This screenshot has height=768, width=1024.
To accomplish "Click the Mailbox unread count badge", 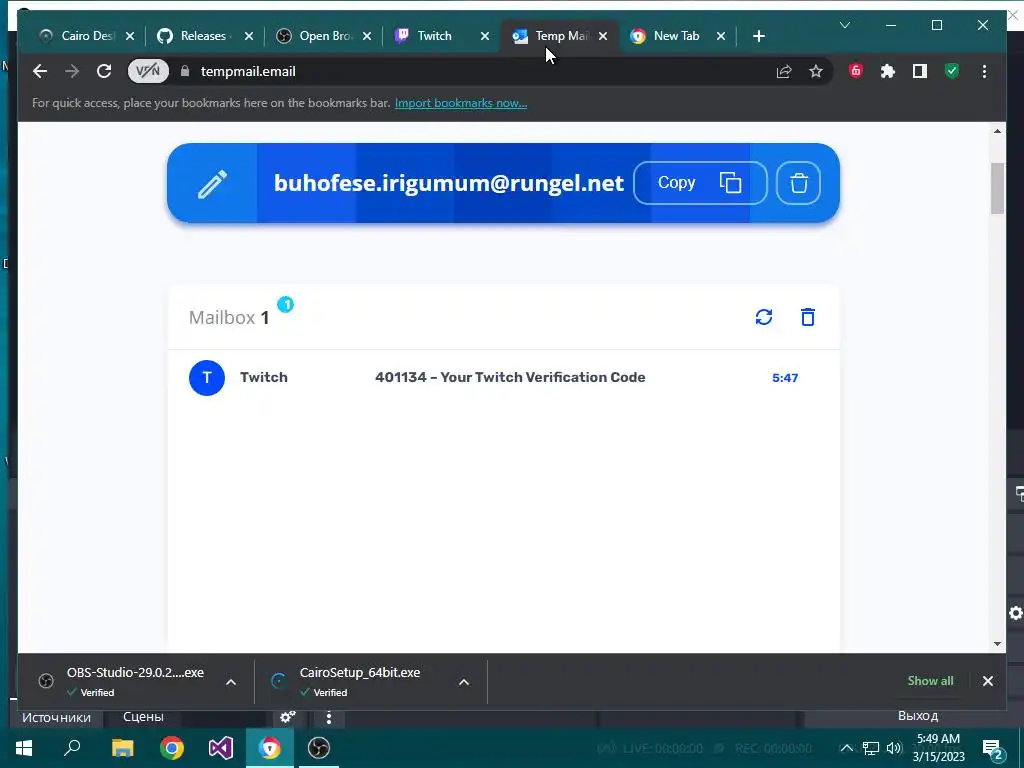I will 285,304.
